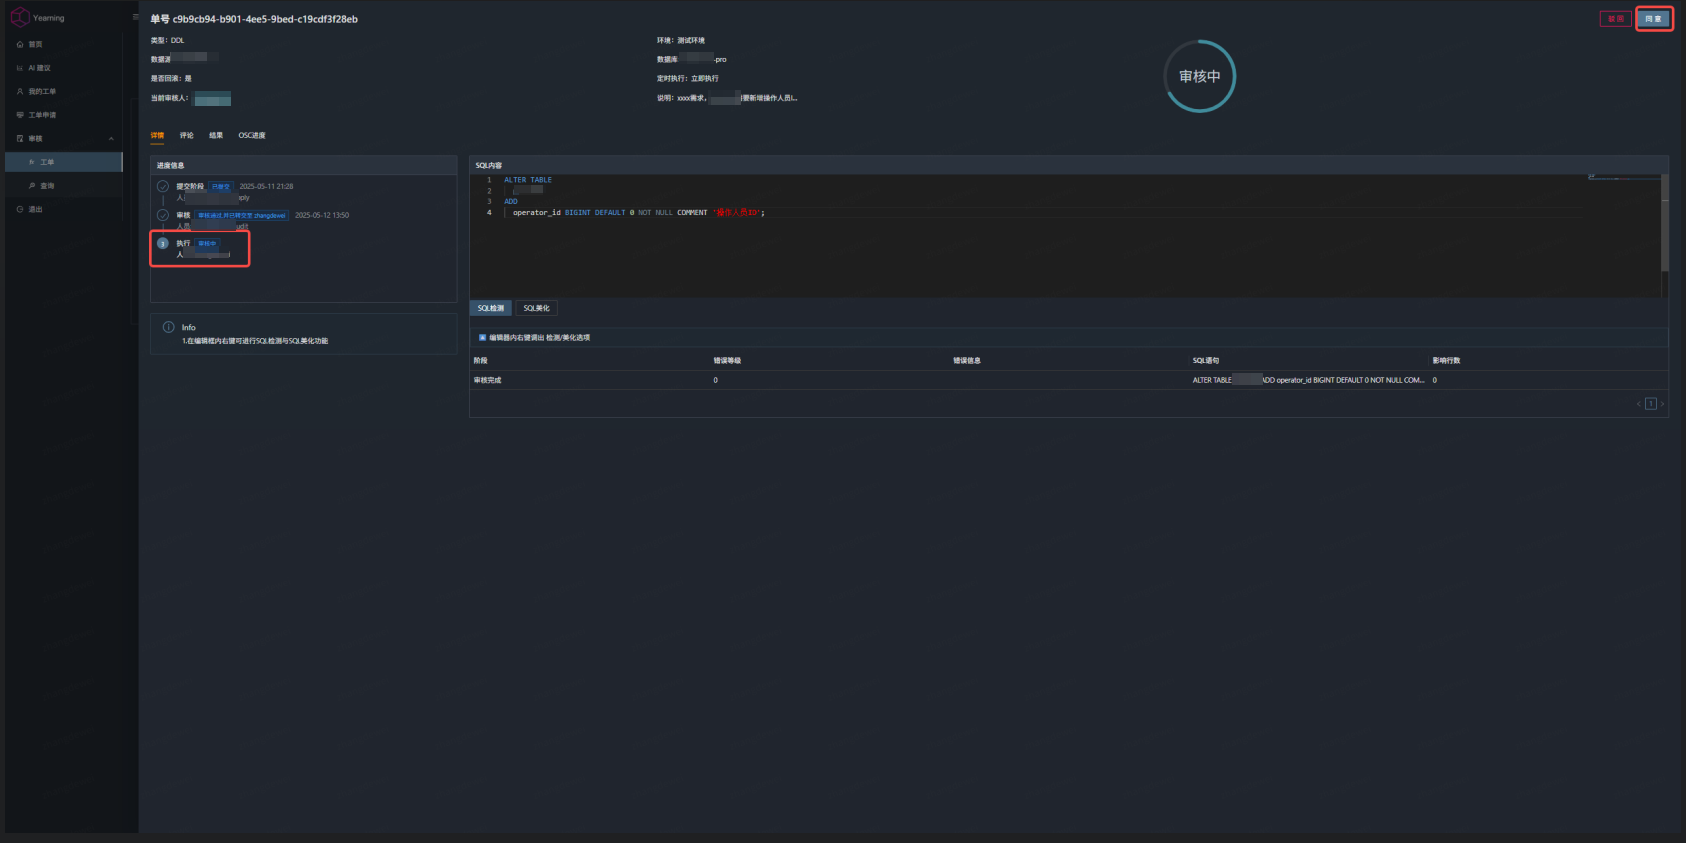Click the 错误等级 column header
The height and width of the screenshot is (843, 1686).
coord(727,360)
